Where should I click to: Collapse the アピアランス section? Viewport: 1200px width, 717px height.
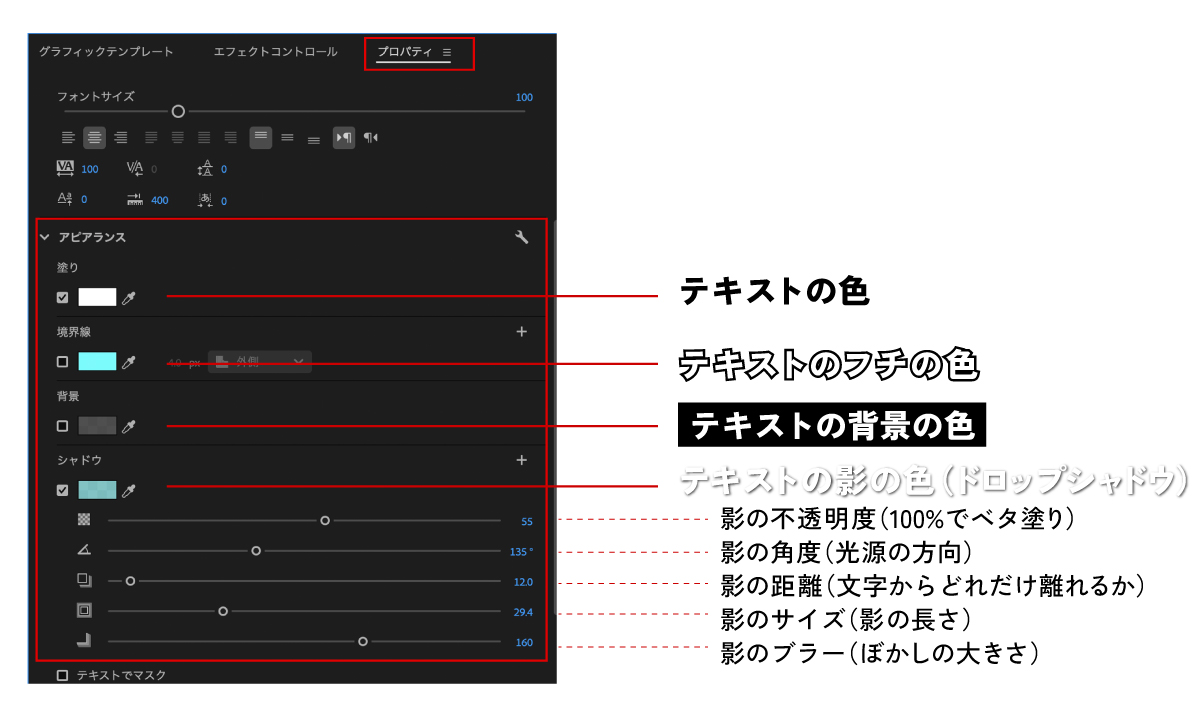(x=44, y=238)
